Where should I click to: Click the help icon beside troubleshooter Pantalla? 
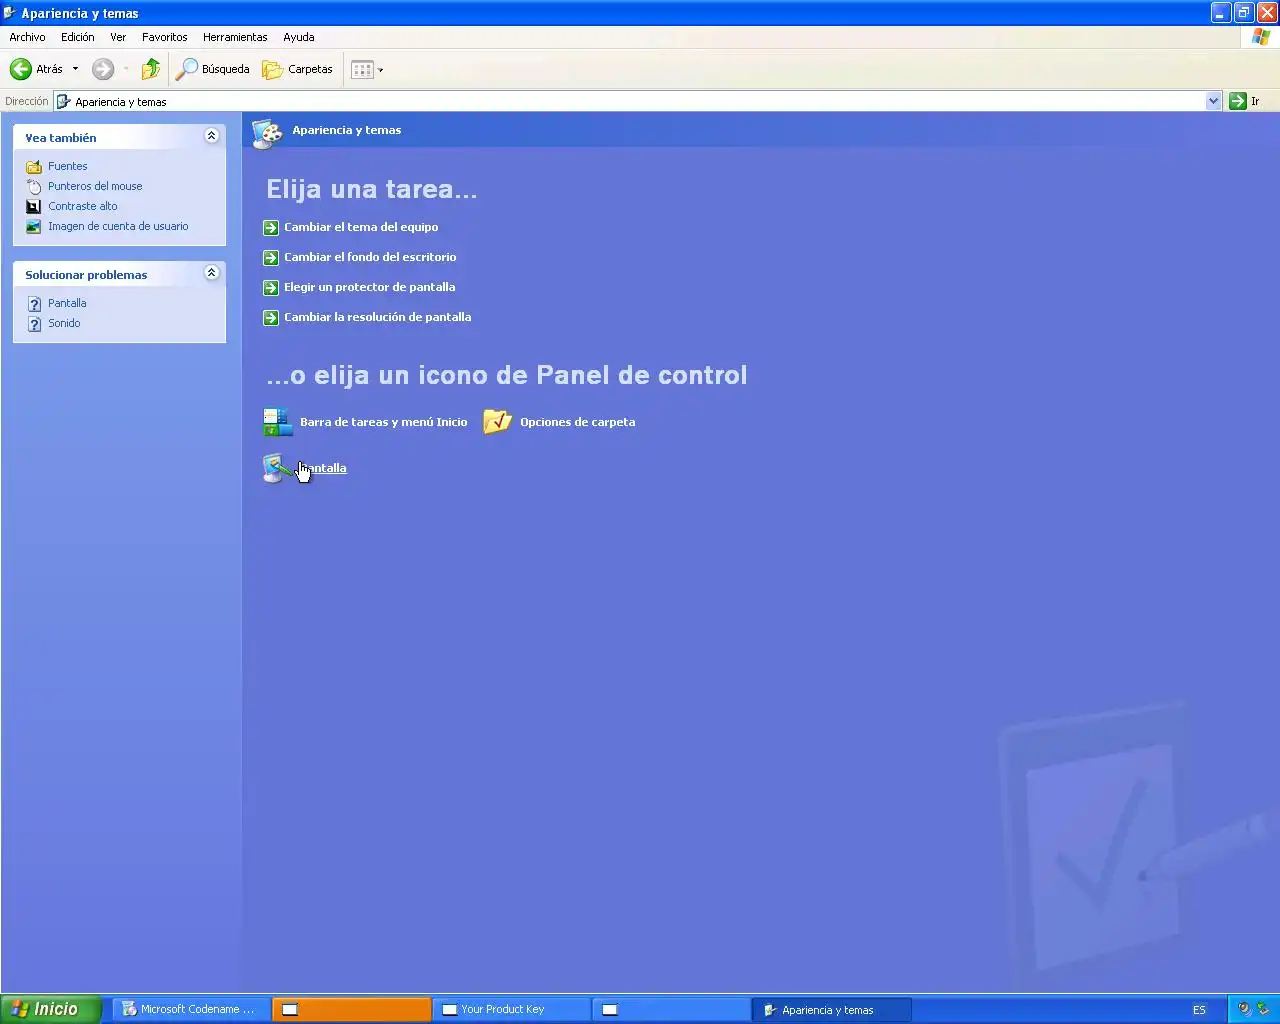pos(34,304)
